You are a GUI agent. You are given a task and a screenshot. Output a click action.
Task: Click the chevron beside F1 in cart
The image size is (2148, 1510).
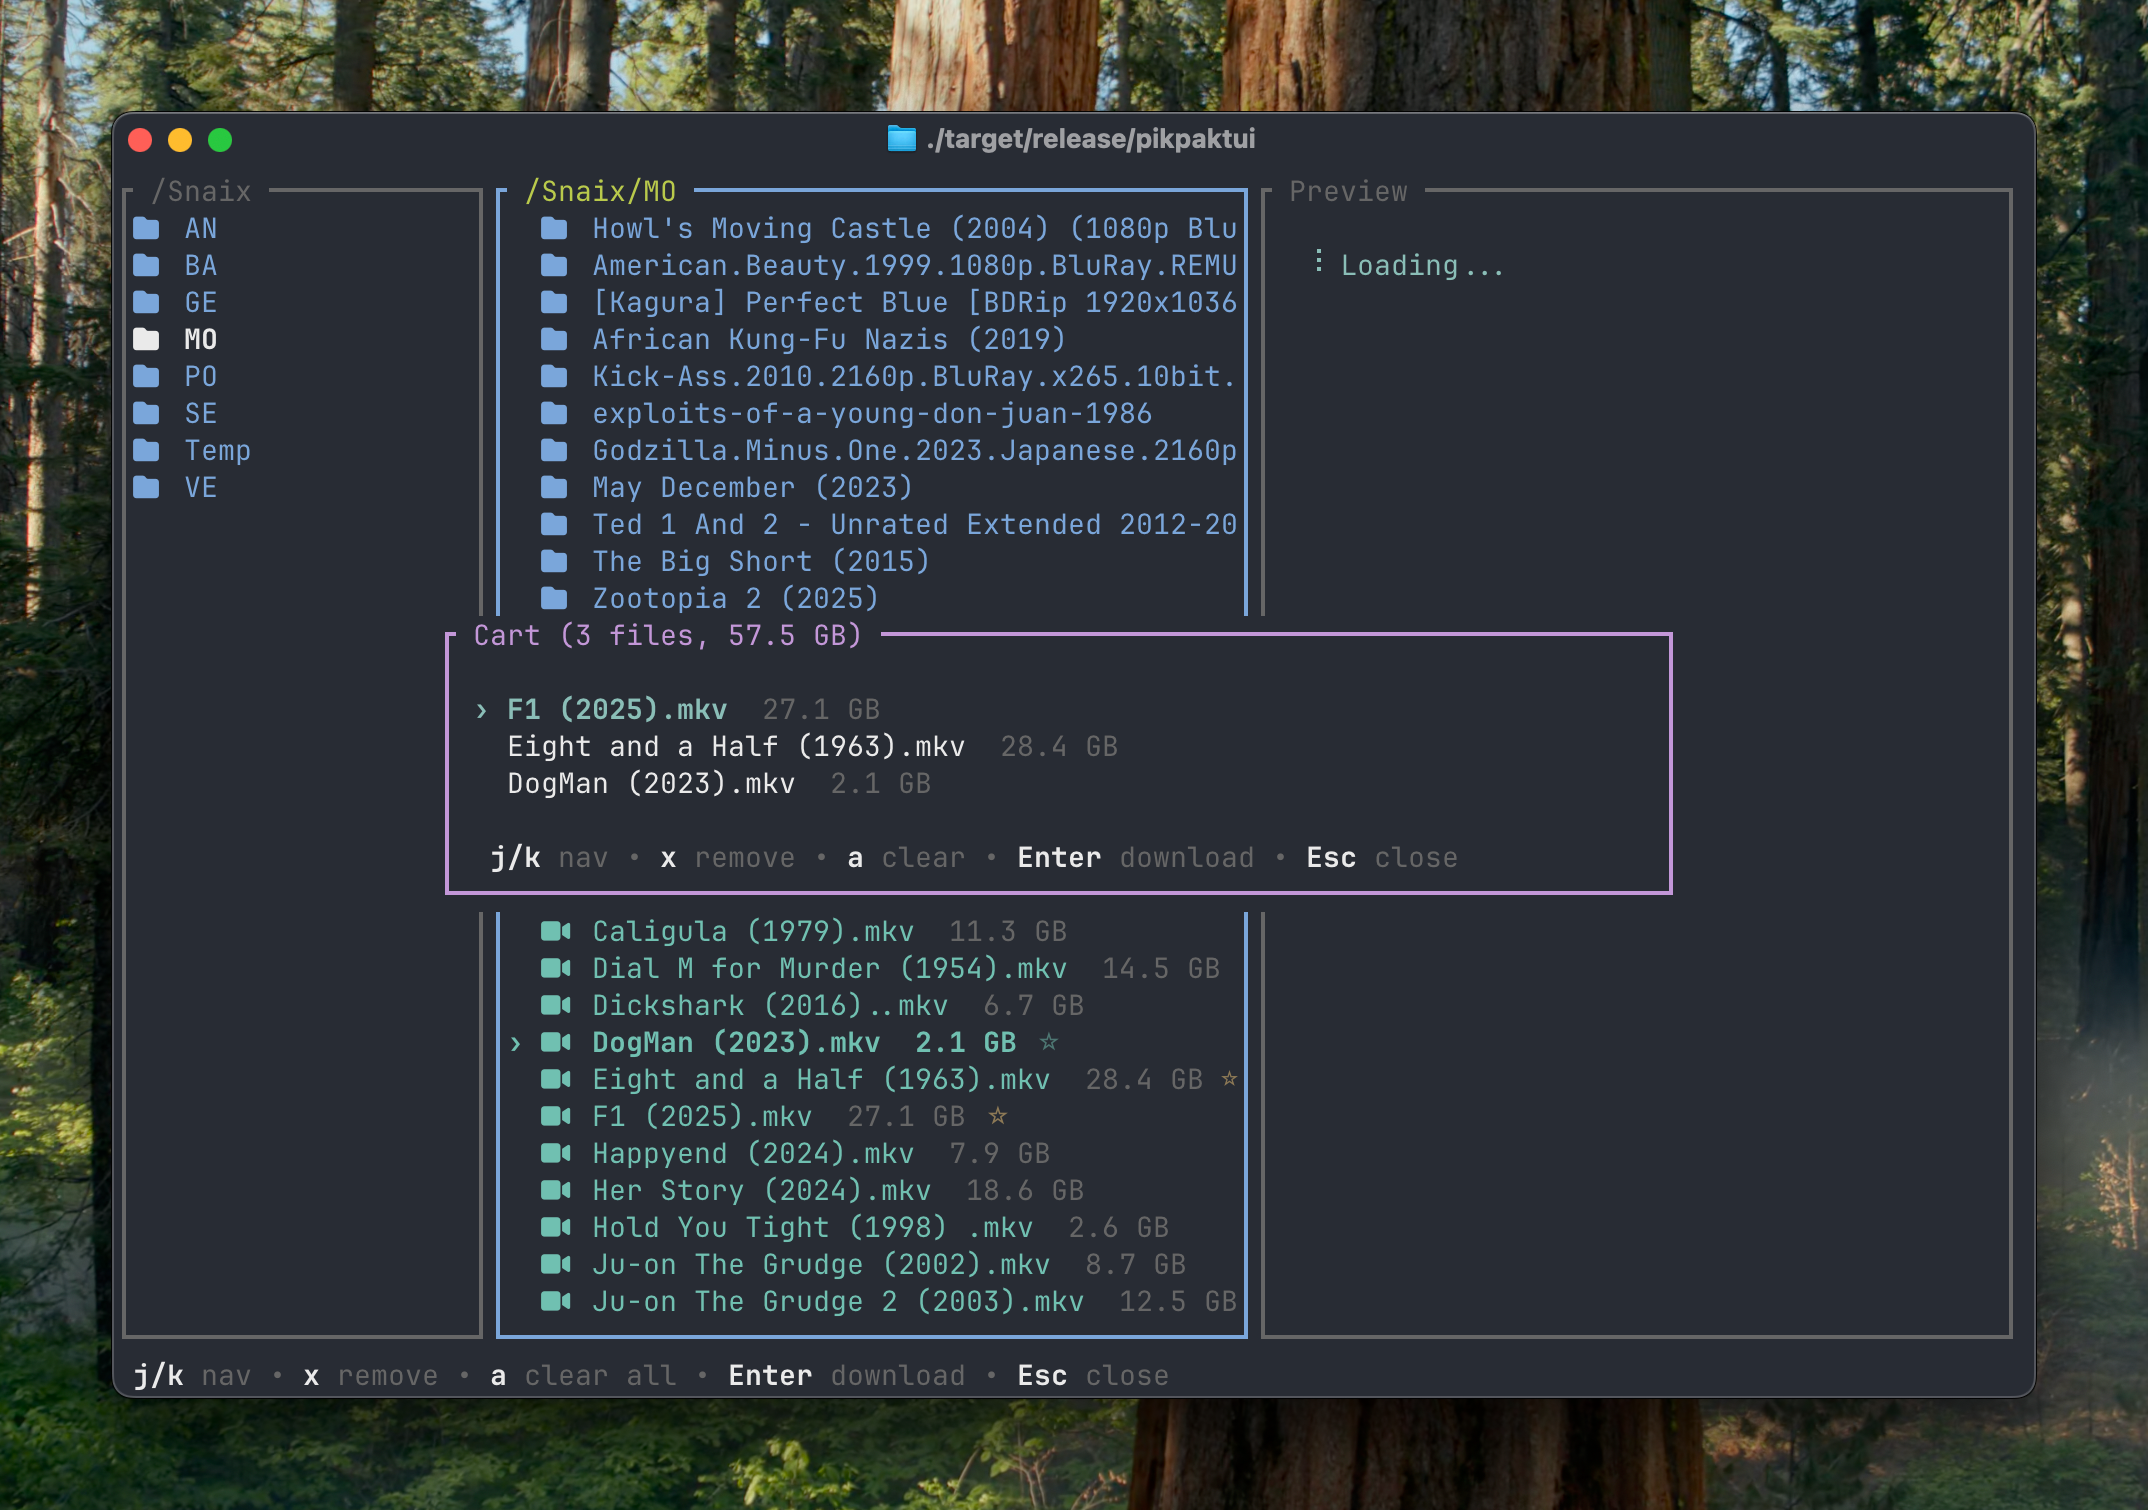pos(482,711)
